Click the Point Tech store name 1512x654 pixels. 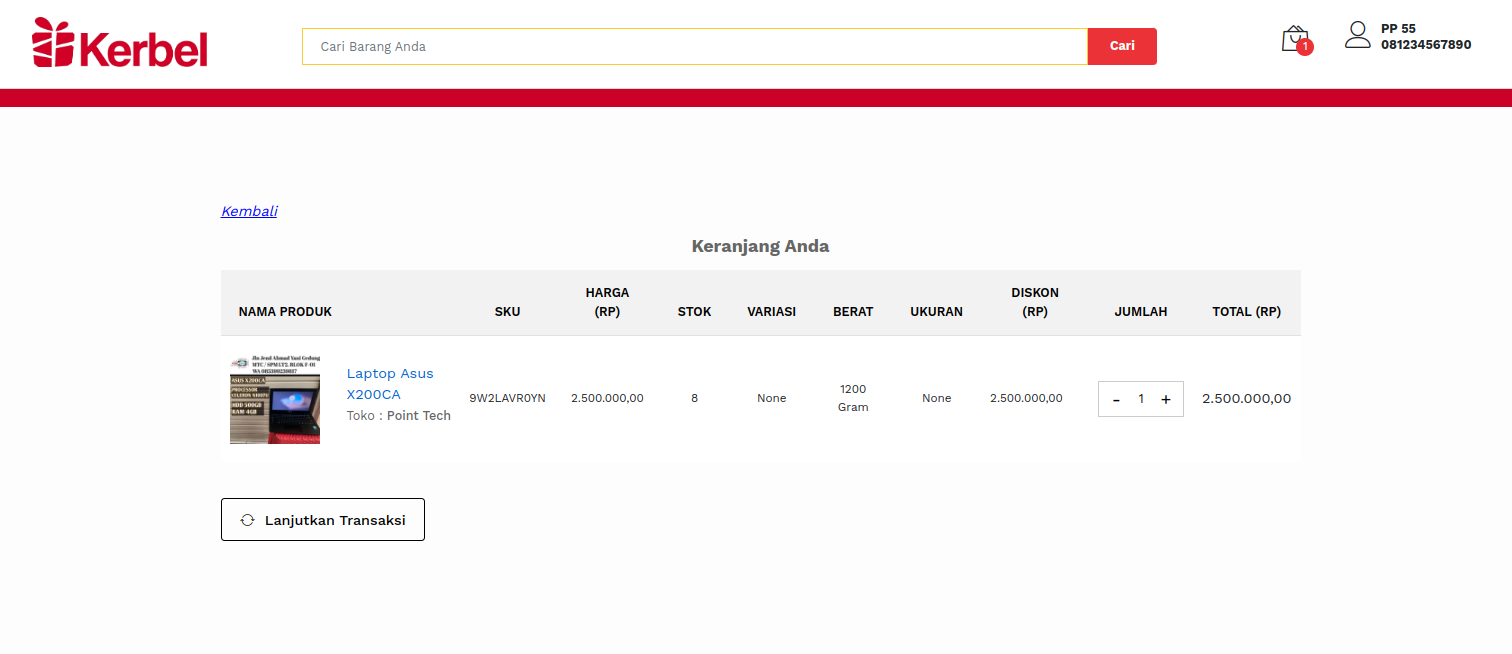point(418,415)
